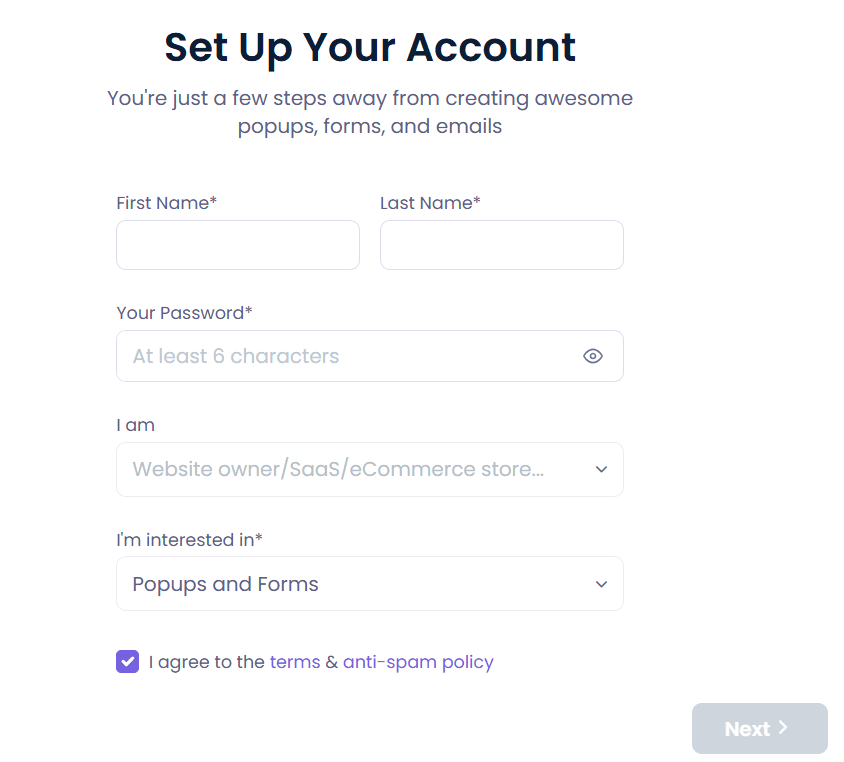Uncheck the agree to terms checkbox
The image size is (844, 762).
click(127, 662)
